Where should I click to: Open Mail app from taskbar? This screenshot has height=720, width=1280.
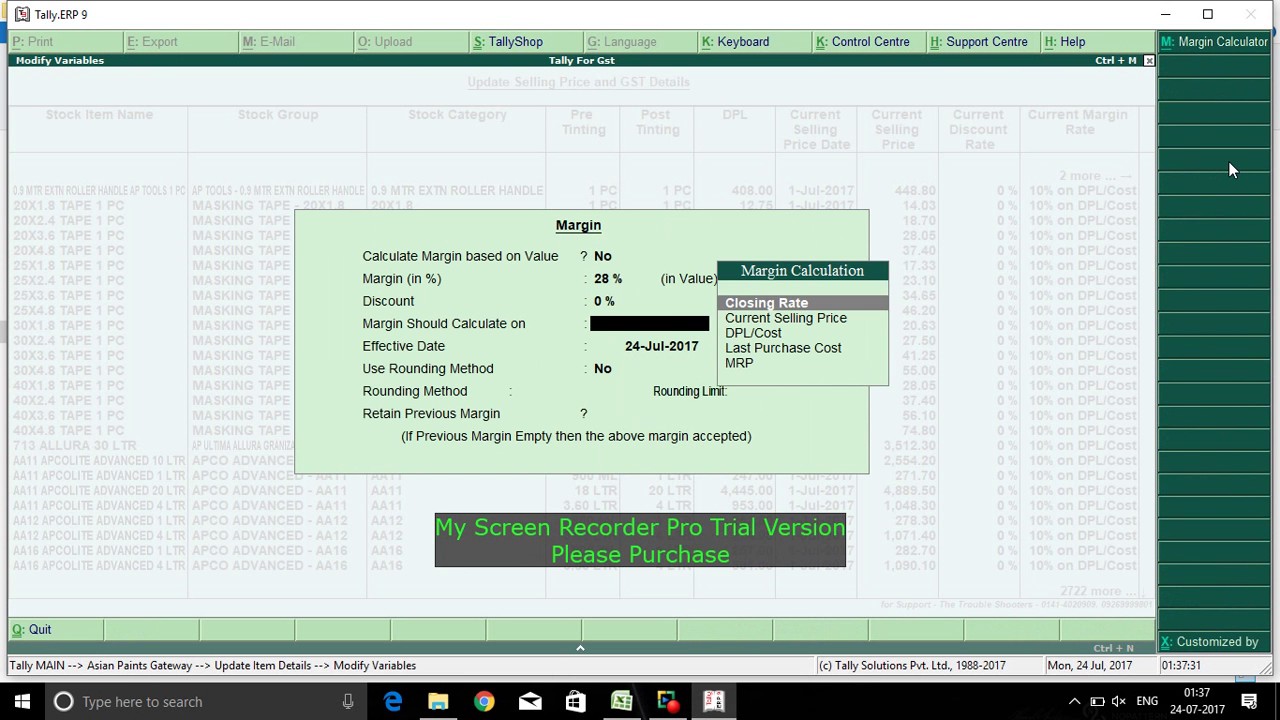(530, 702)
